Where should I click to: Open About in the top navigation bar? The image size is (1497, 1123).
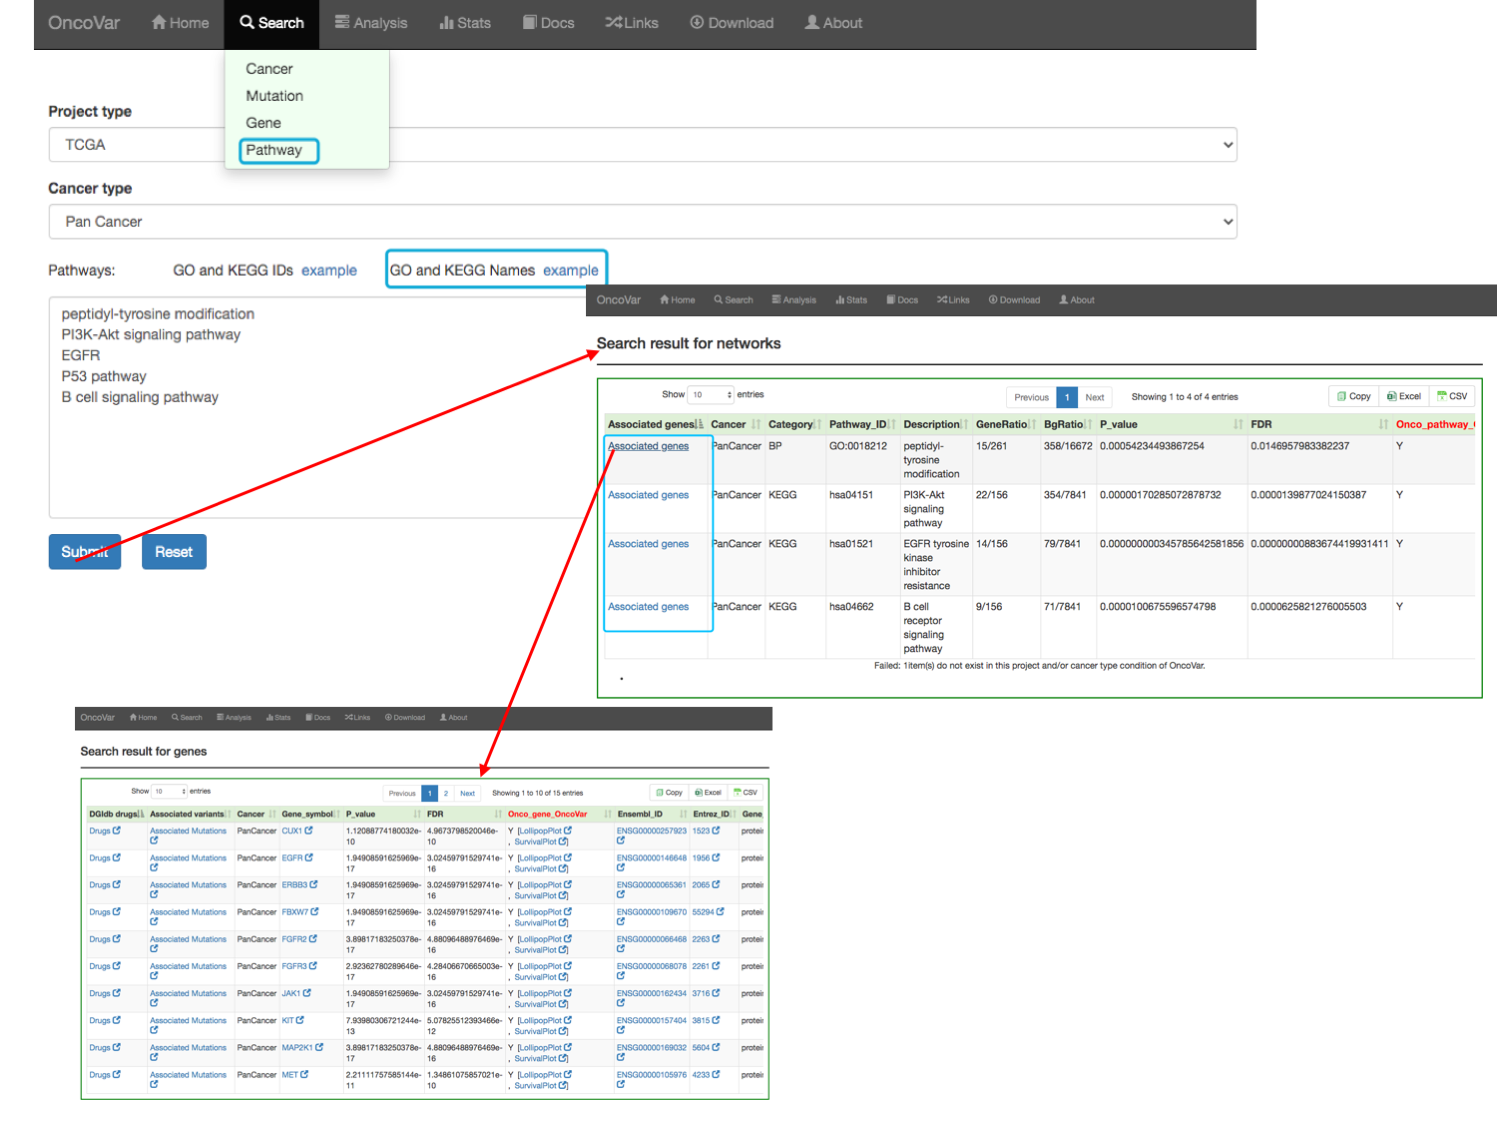(x=833, y=23)
